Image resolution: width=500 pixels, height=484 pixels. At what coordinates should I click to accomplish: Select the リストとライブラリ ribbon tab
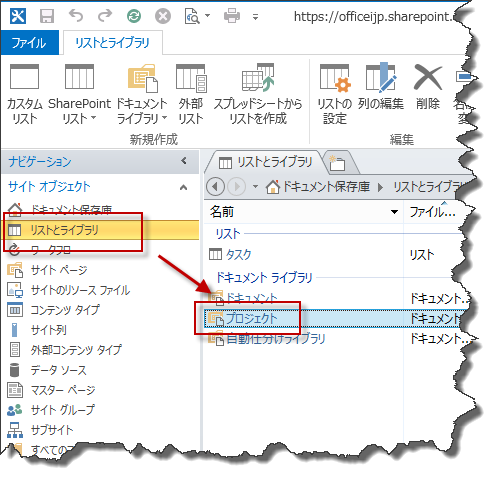(113, 43)
